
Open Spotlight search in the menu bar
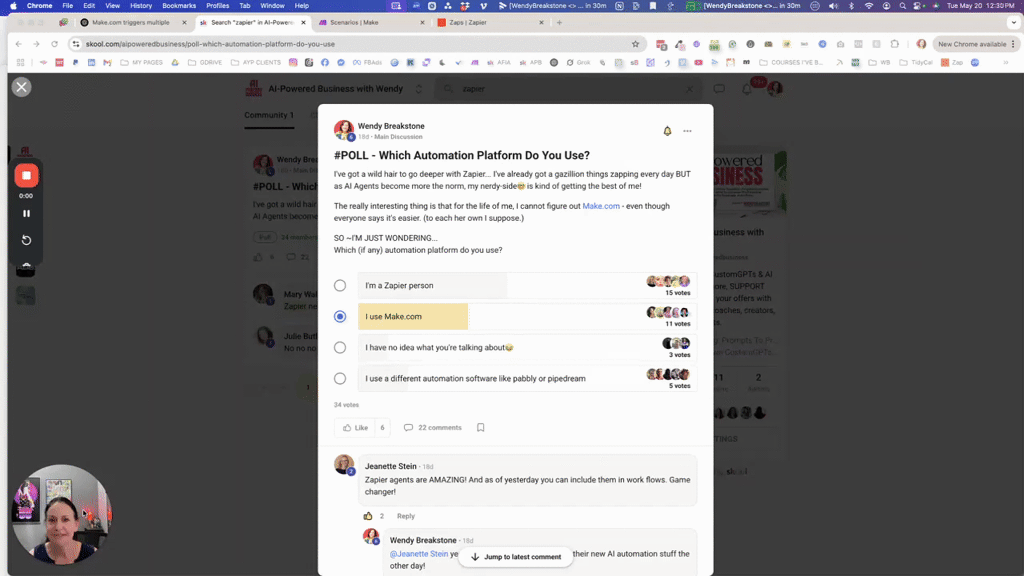pyautogui.click(x=903, y=5)
